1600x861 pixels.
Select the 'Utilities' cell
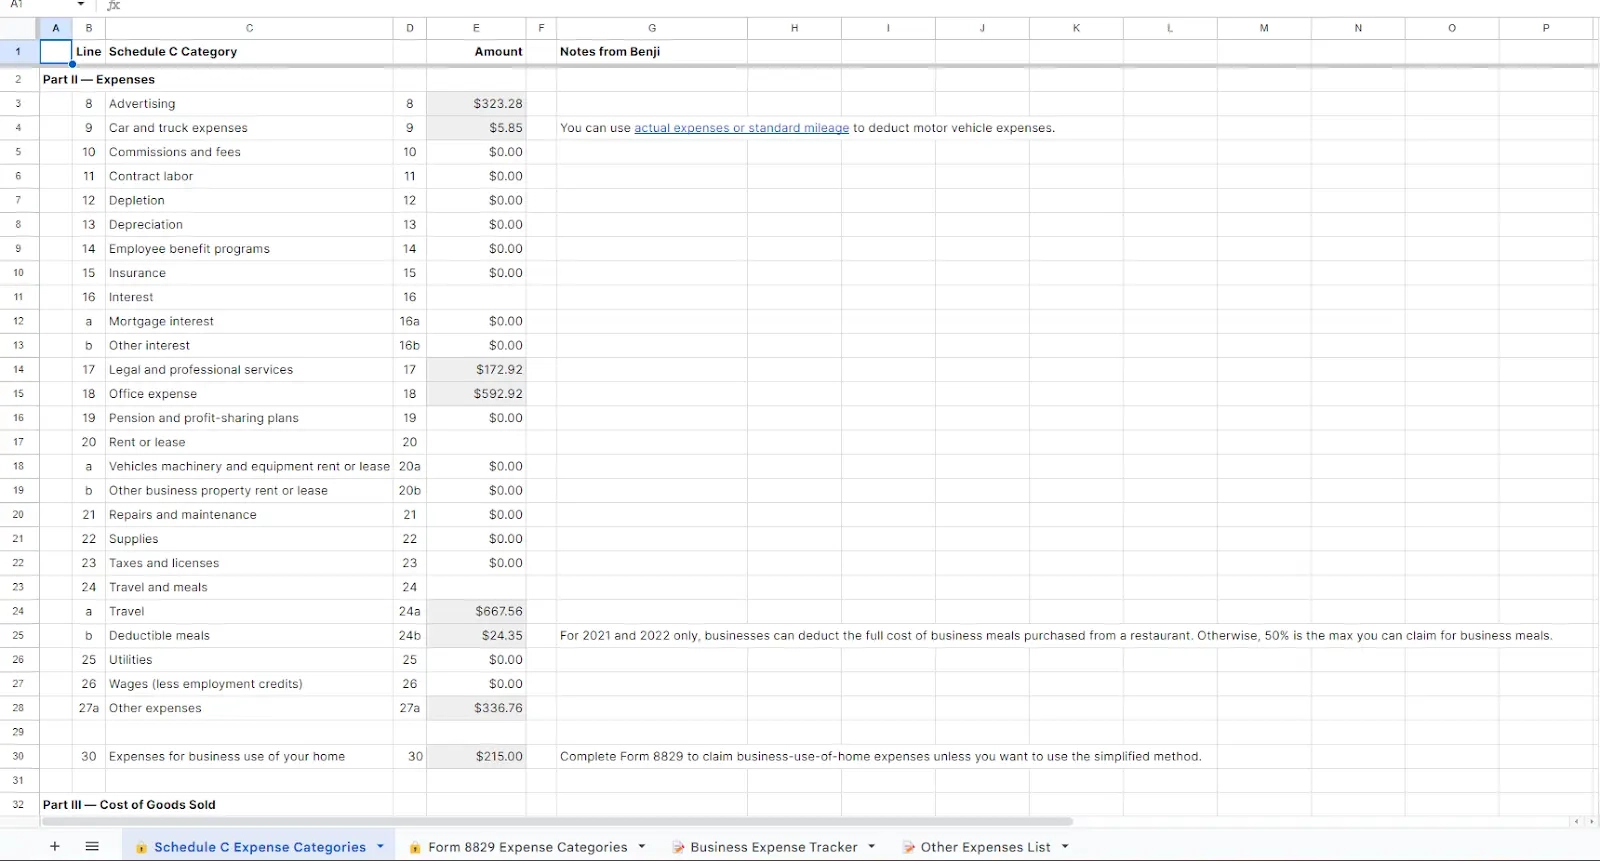249,659
